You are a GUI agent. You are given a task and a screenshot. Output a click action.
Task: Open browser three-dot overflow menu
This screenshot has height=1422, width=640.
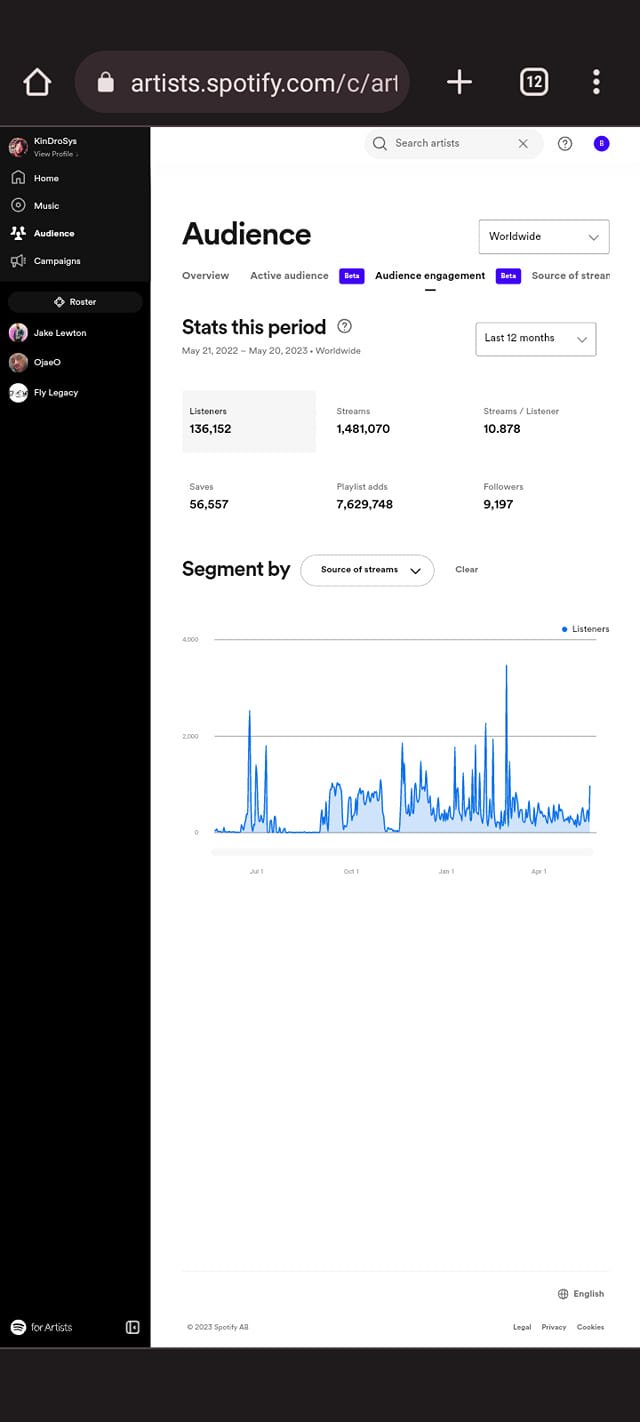point(596,82)
